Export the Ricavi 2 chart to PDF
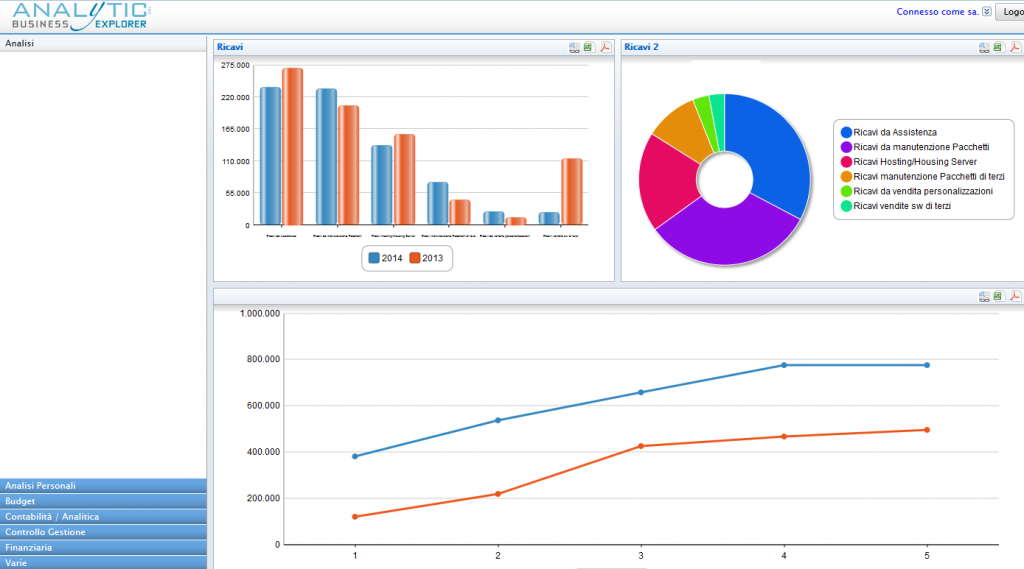 click(1015, 47)
